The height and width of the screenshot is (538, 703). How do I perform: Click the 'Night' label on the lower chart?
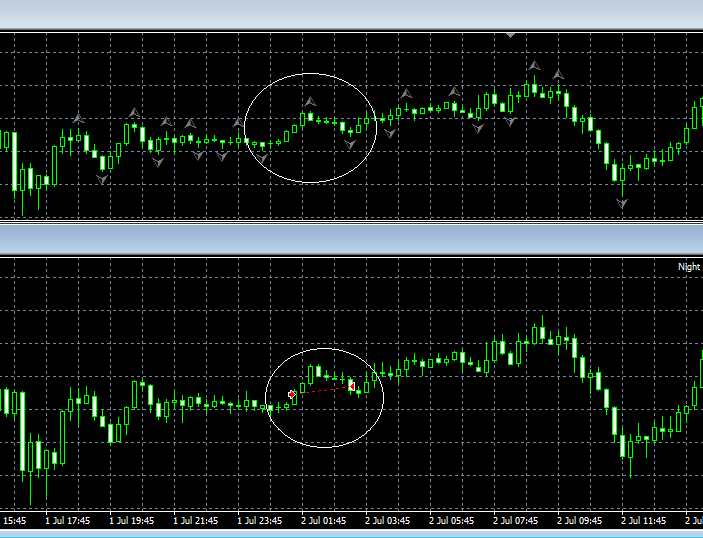pos(689,267)
